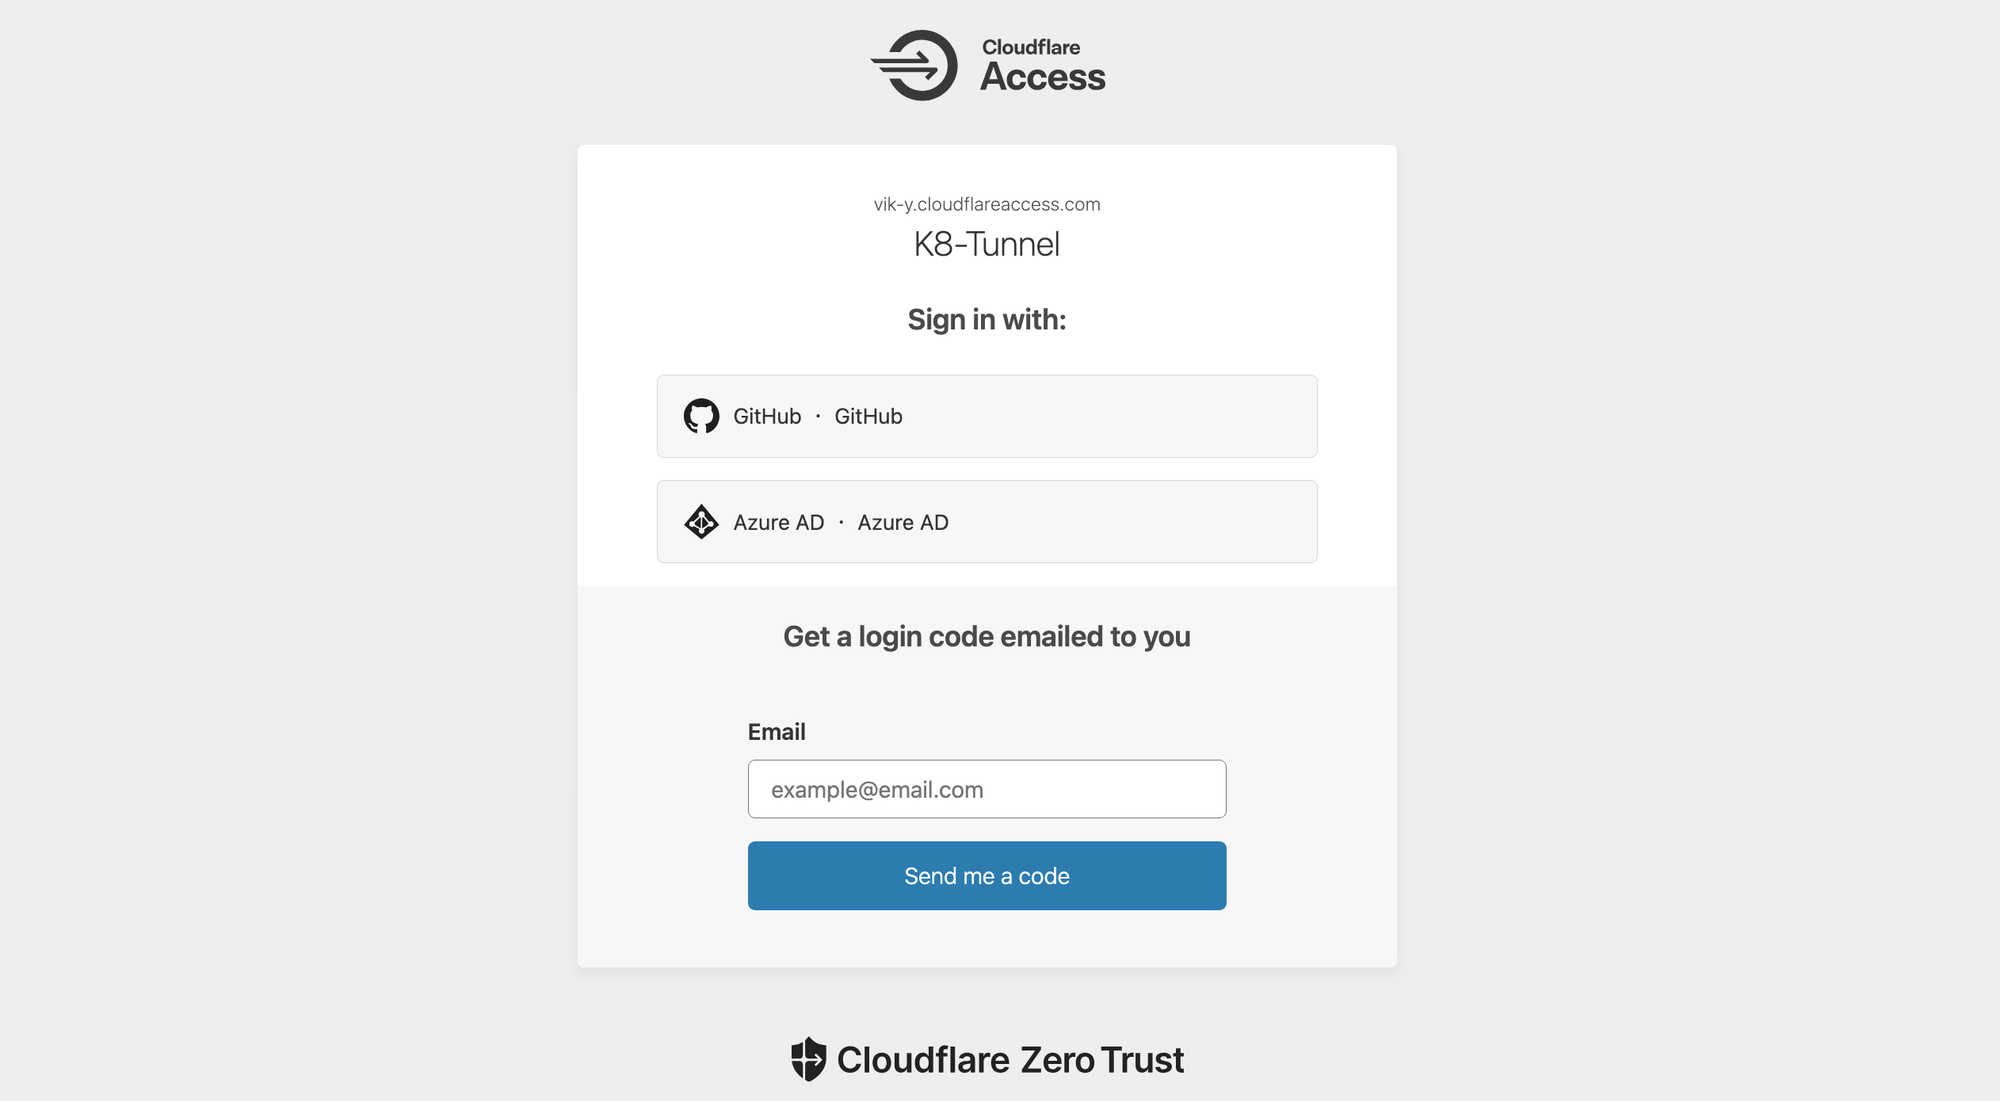The height and width of the screenshot is (1101, 2000).
Task: Click the 'Sign in with:' heading
Action: (986, 319)
